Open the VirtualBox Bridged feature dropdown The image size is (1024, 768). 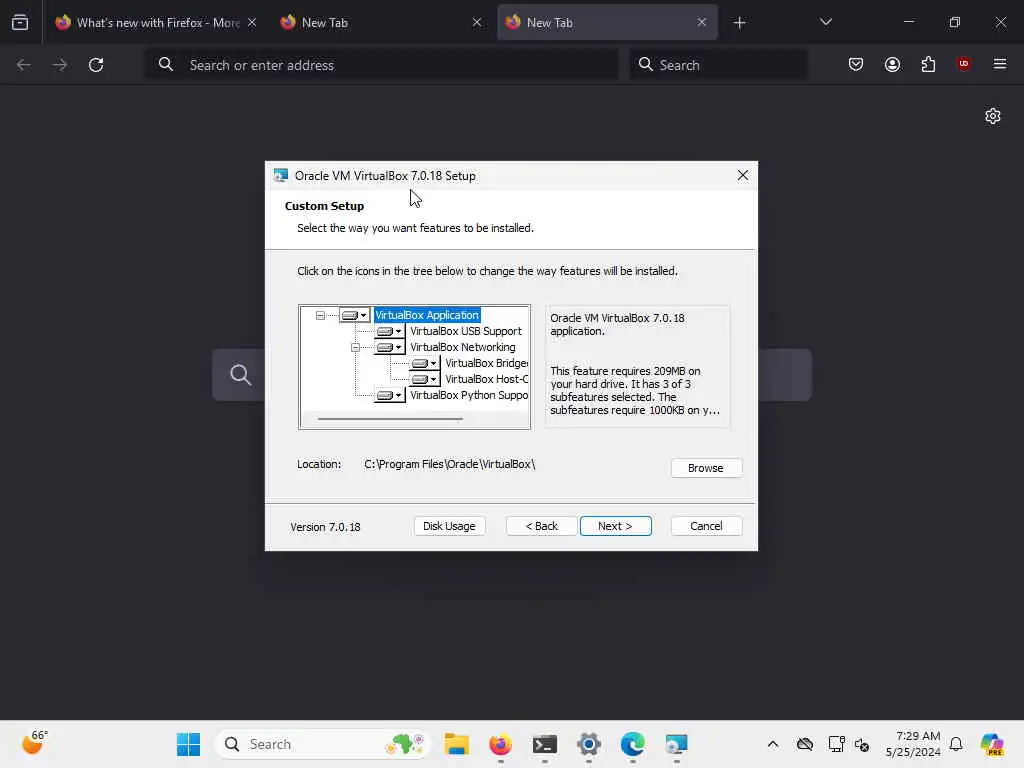[424, 363]
